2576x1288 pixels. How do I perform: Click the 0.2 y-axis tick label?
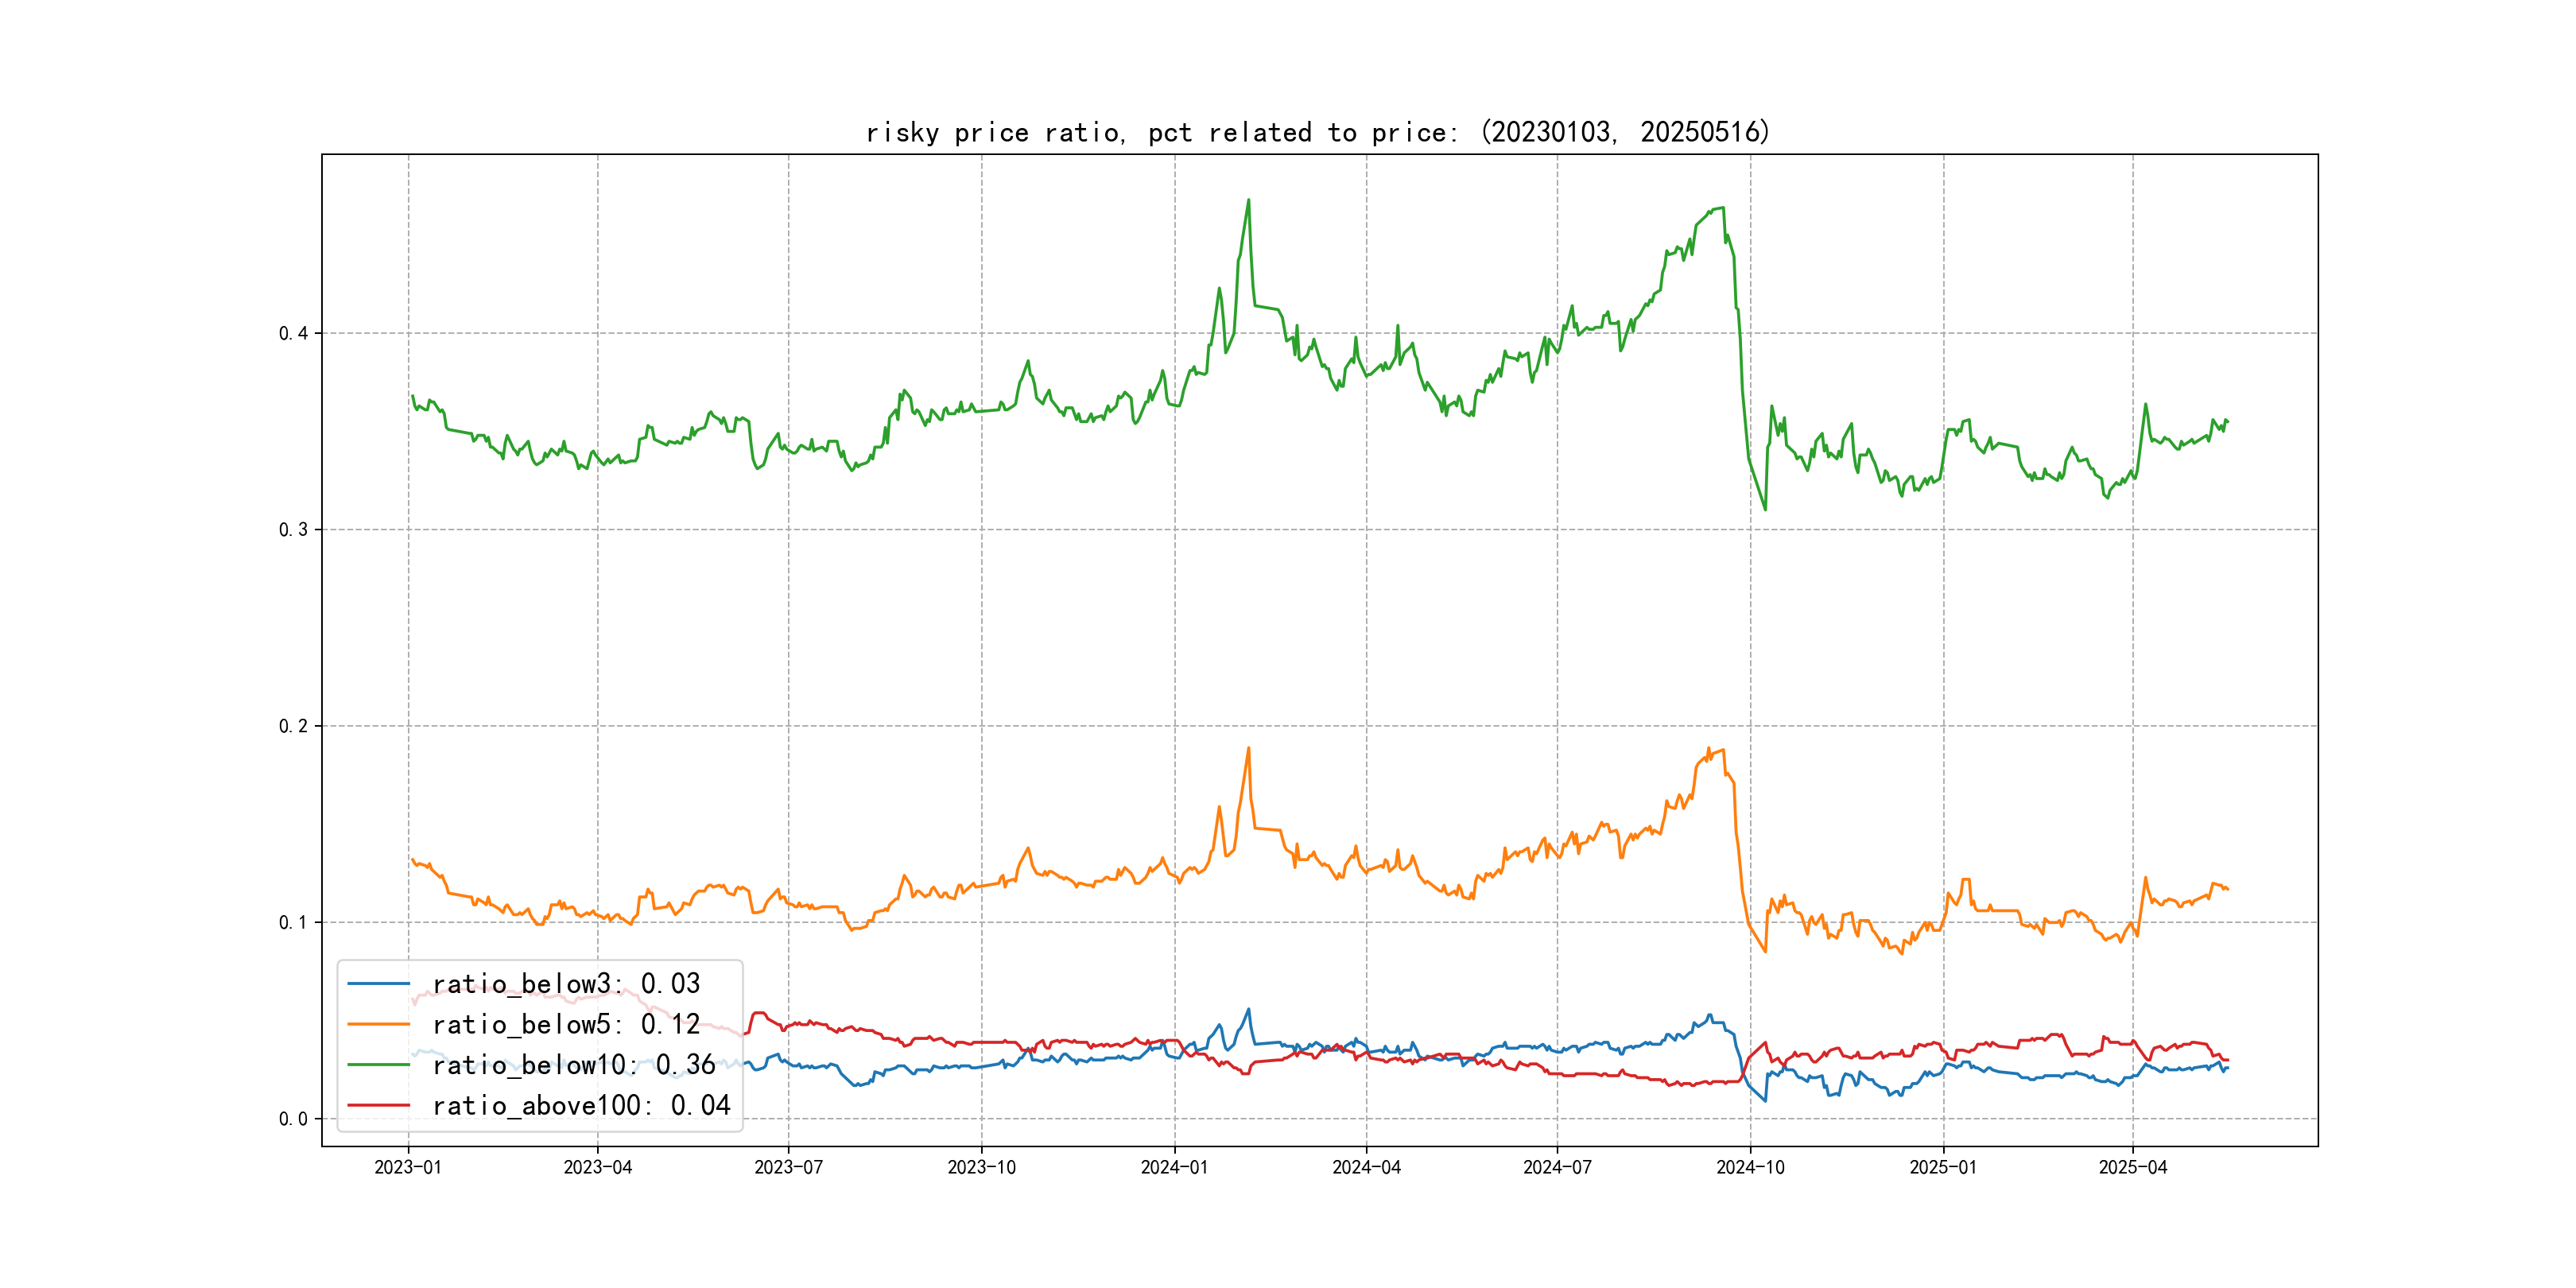point(293,727)
